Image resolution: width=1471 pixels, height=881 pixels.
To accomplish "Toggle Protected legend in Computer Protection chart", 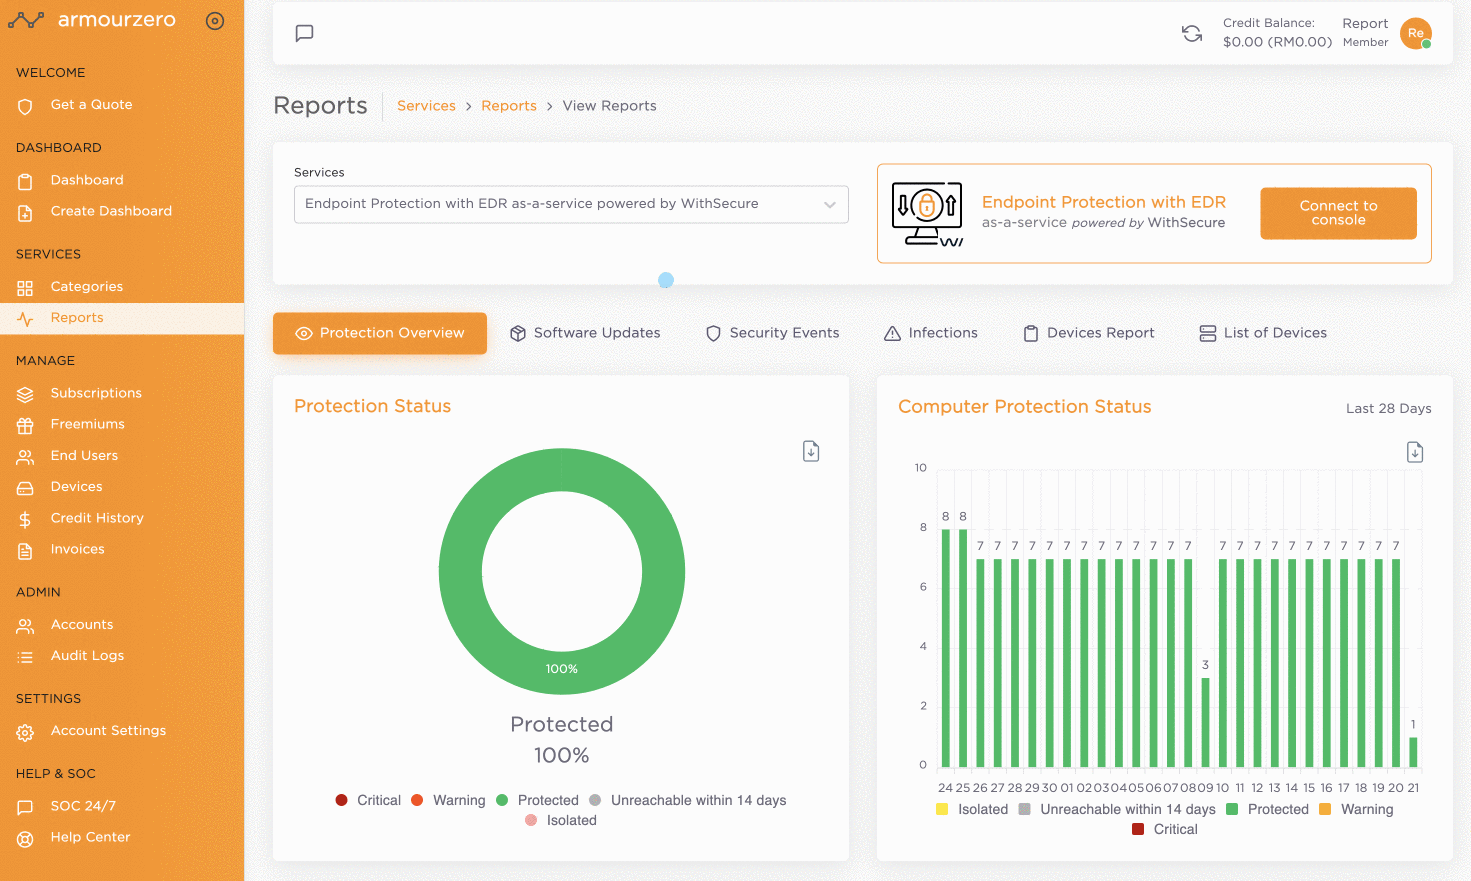I will click(1267, 809).
